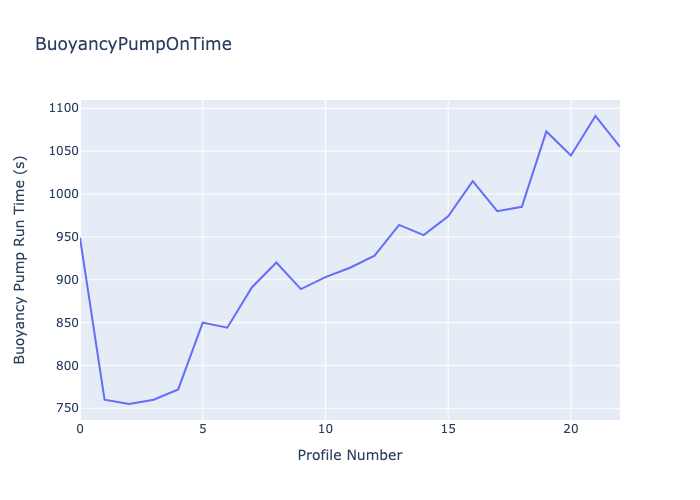Click the Buoyancy Pump Run Time y-axis title
This screenshot has width=700, height=500.
[20, 260]
